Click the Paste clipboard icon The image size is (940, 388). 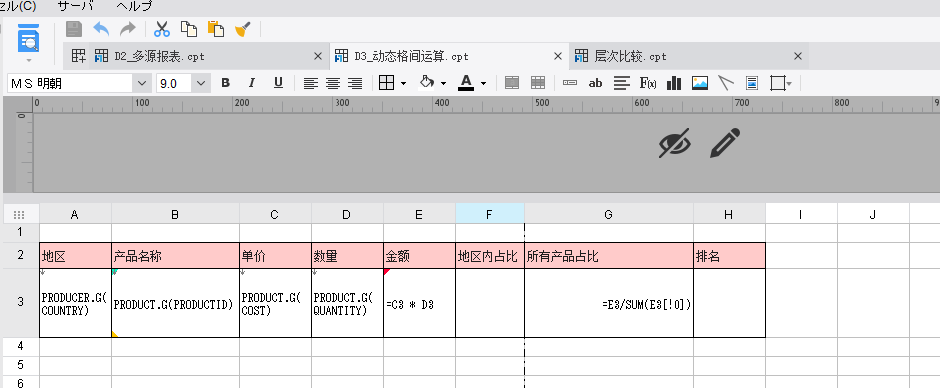[216, 29]
